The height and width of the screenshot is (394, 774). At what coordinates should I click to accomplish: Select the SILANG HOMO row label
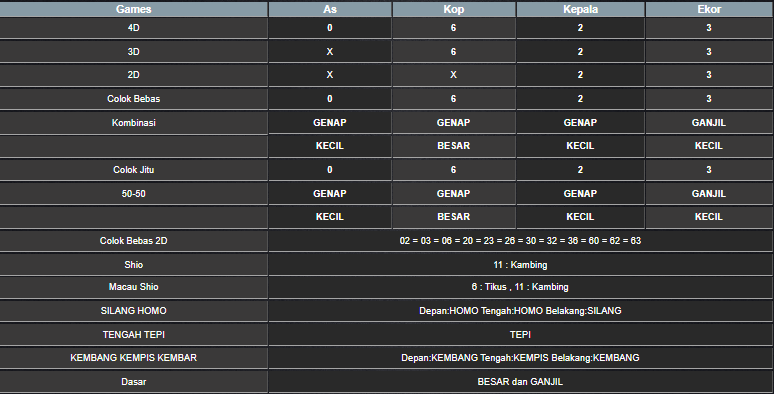click(x=133, y=311)
